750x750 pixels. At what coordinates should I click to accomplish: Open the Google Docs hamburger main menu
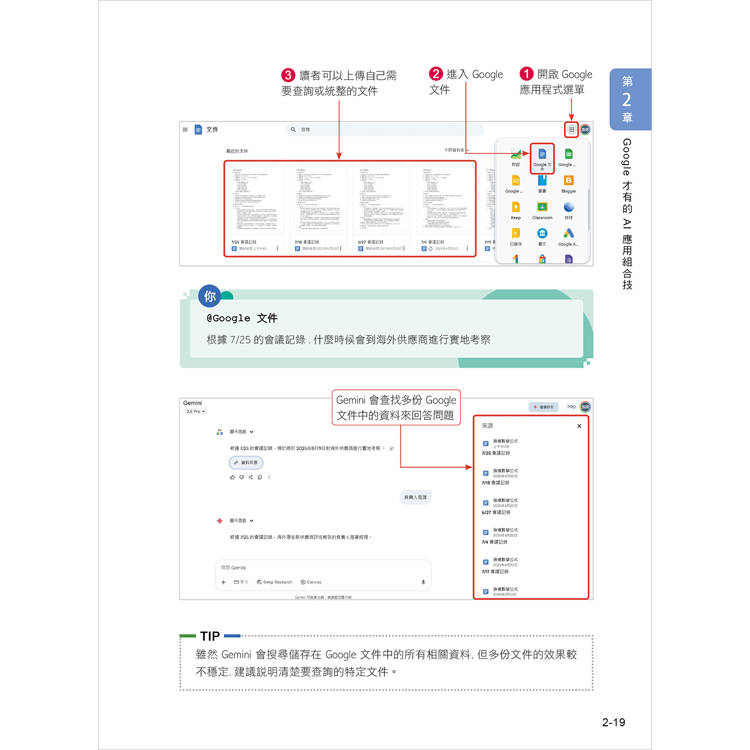click(x=185, y=130)
